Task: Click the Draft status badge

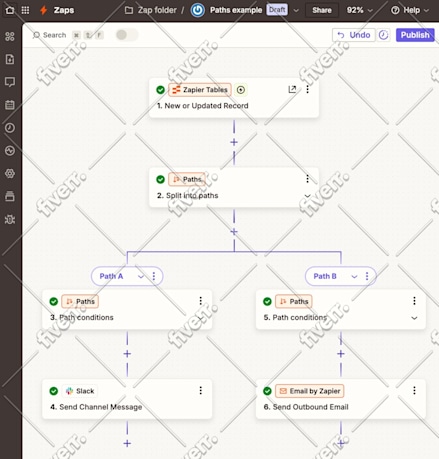Action: pos(277,10)
